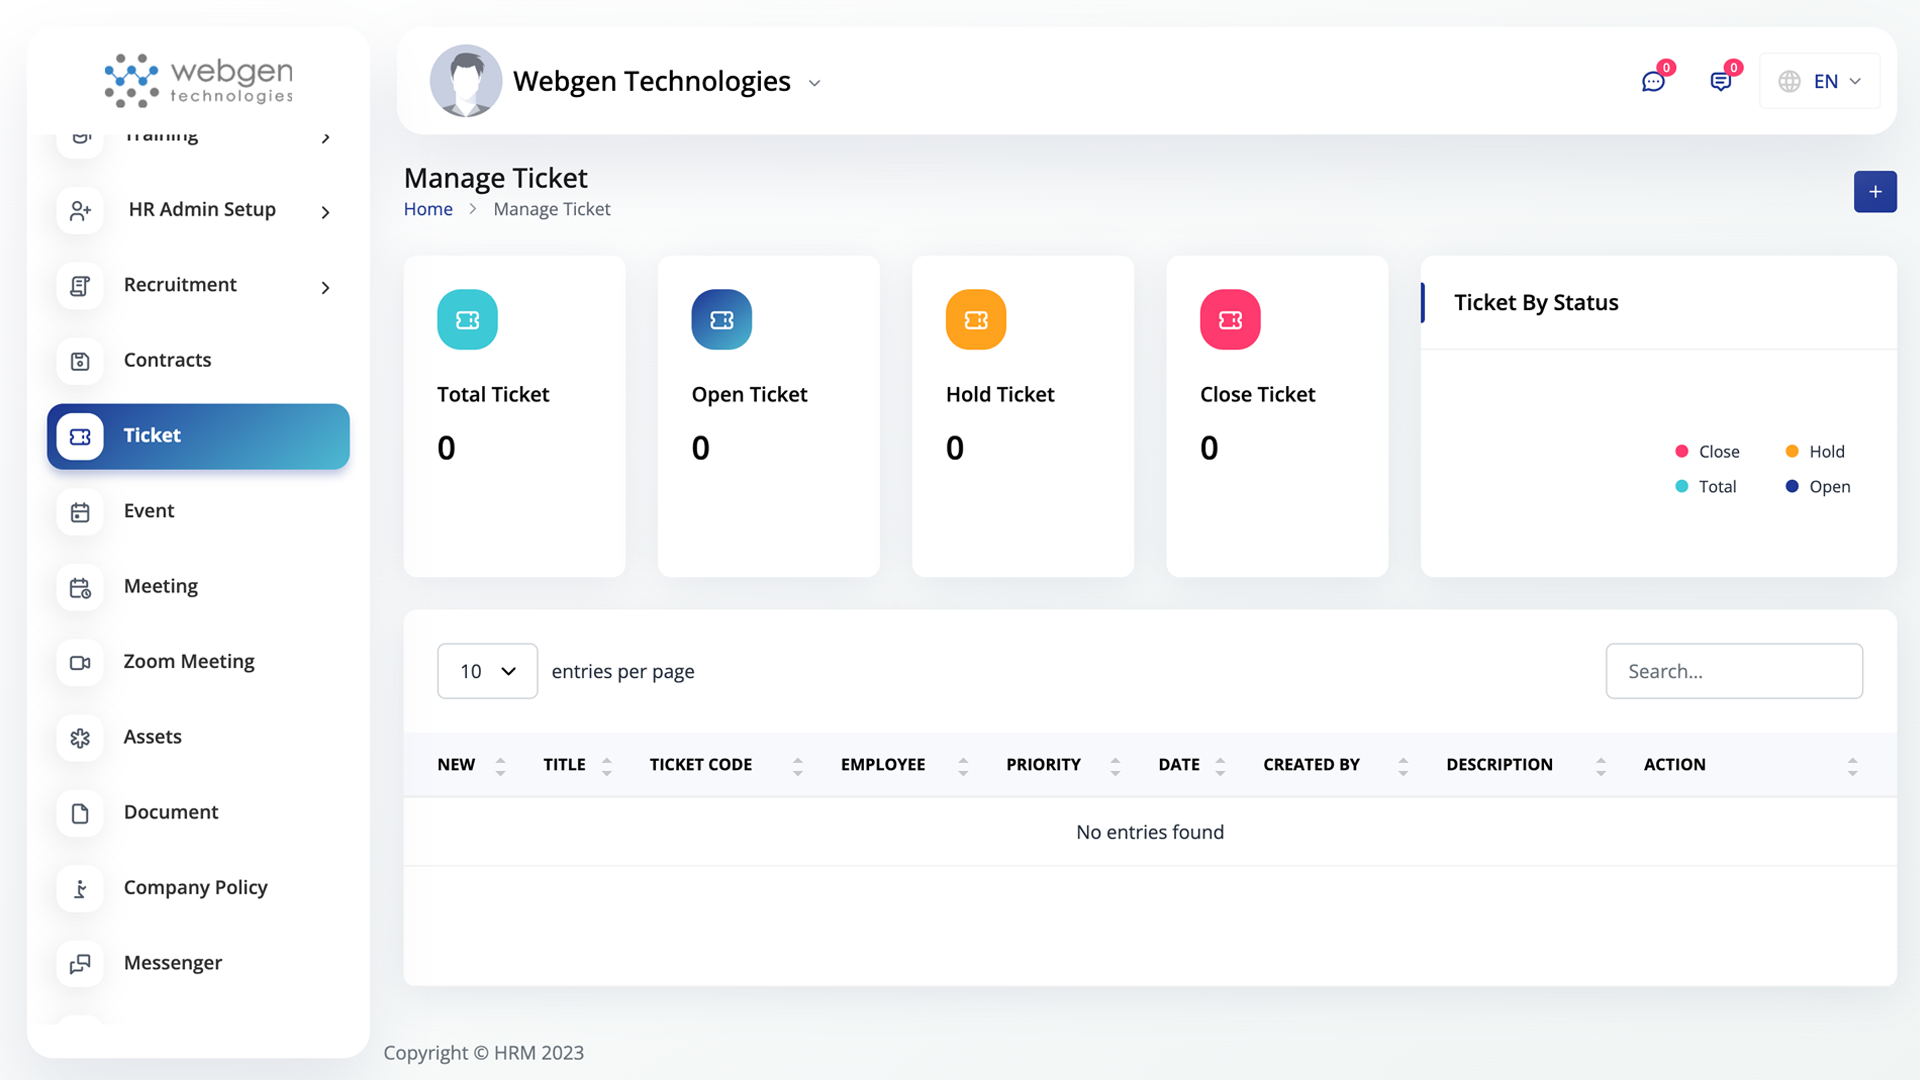This screenshot has width=1920, height=1080.
Task: Open the chat bubble notifications icon
Action: (x=1653, y=81)
